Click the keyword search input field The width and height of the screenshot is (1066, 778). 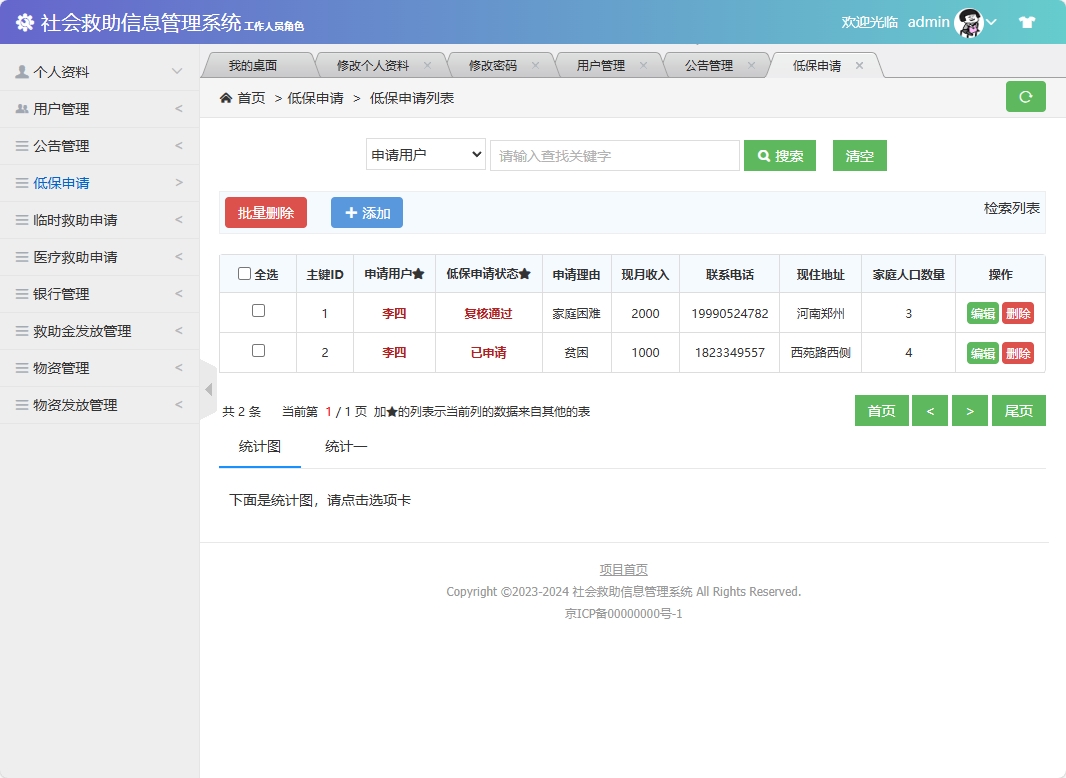[614, 155]
